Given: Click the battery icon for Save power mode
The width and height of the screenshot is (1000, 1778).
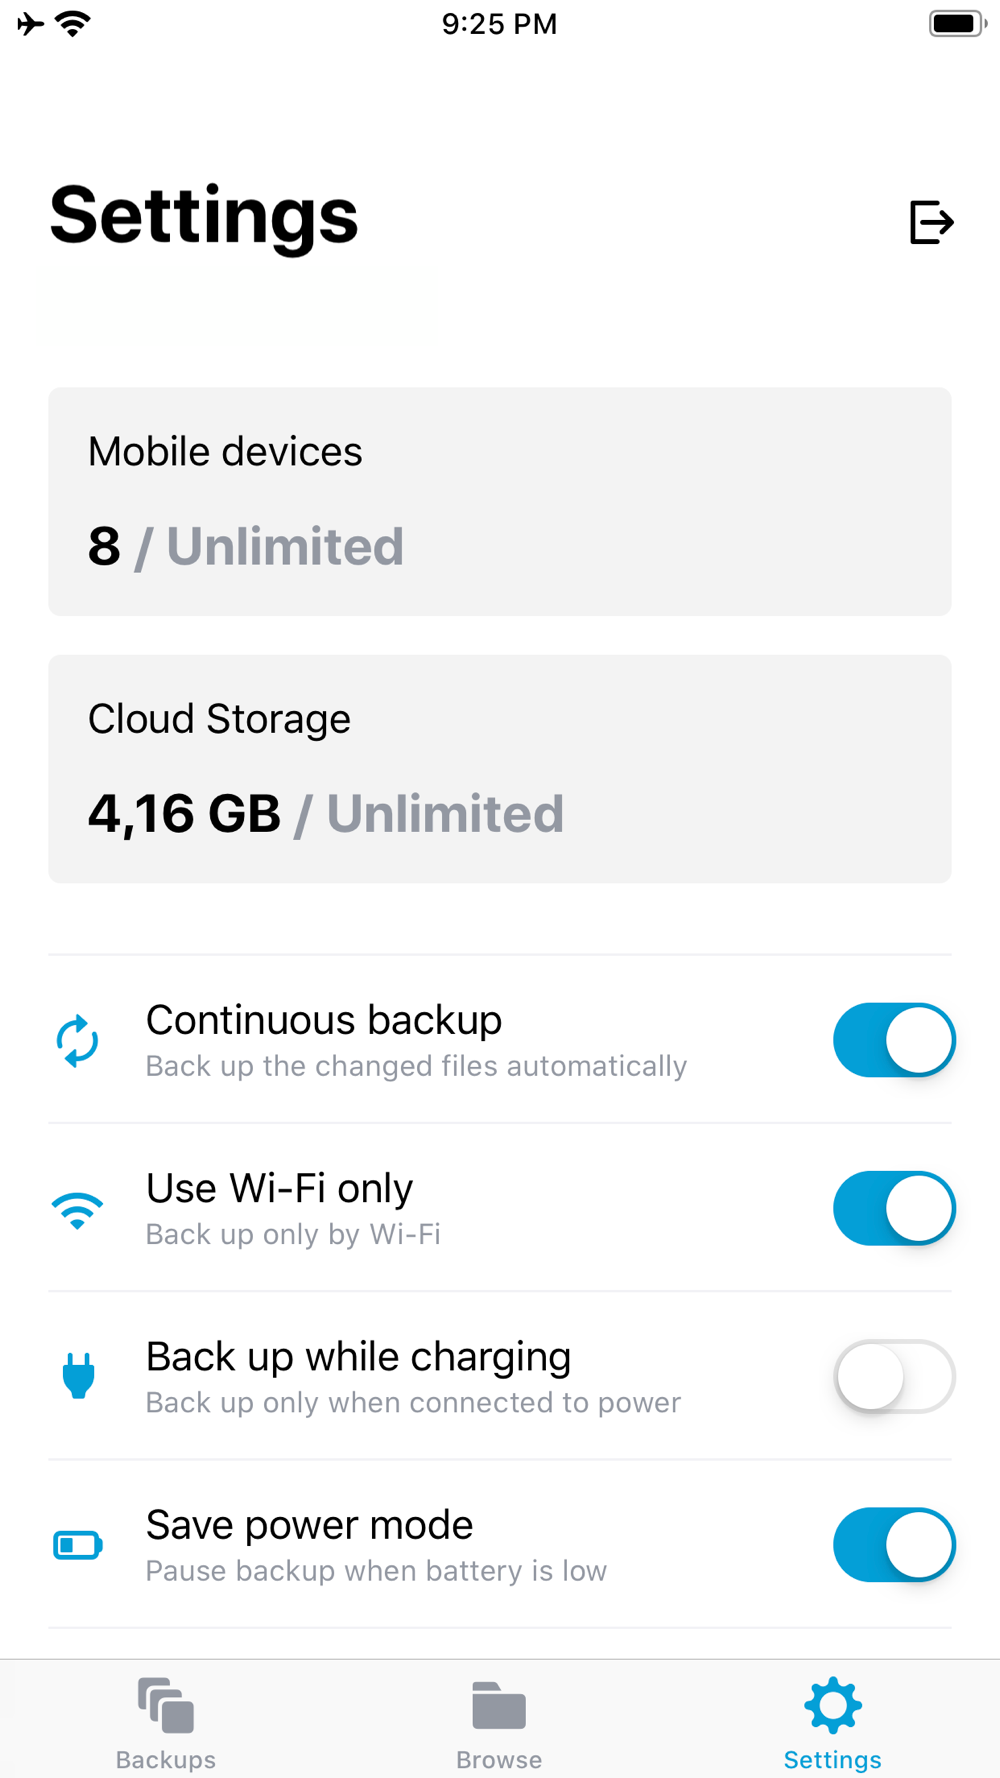Looking at the screenshot, I should click(77, 1545).
